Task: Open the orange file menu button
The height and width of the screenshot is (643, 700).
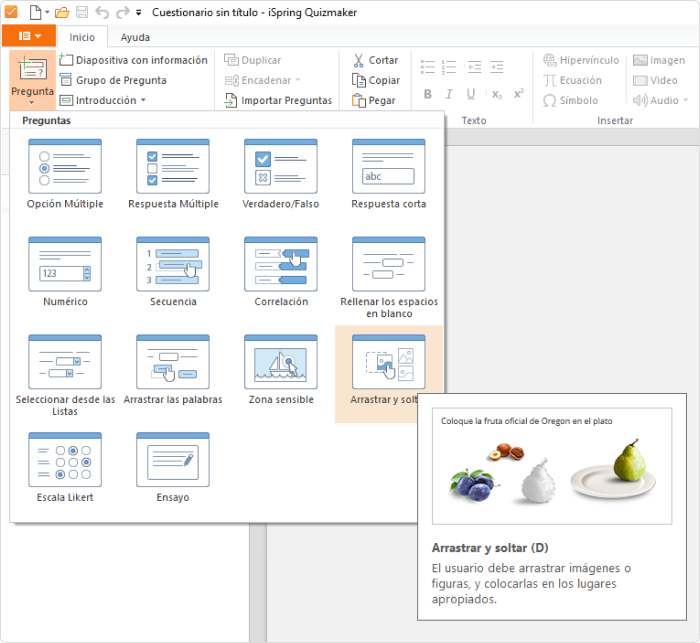Action: click(29, 36)
